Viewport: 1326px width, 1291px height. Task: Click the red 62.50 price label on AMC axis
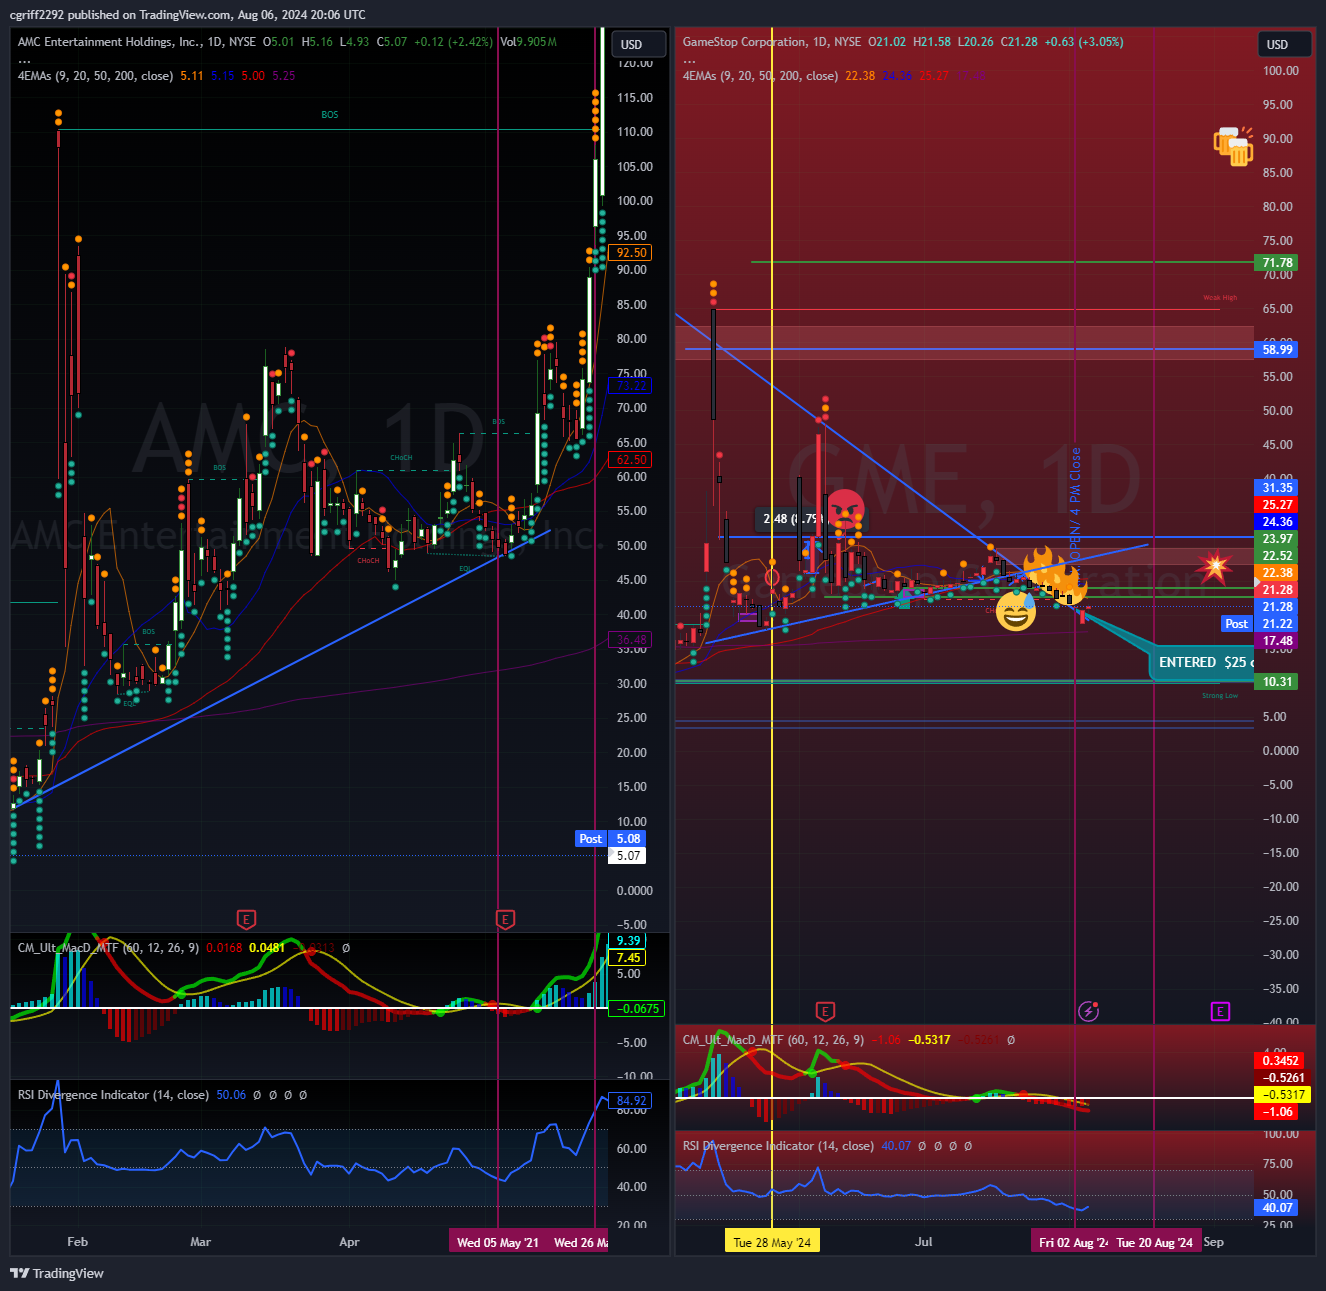pyautogui.click(x=630, y=460)
